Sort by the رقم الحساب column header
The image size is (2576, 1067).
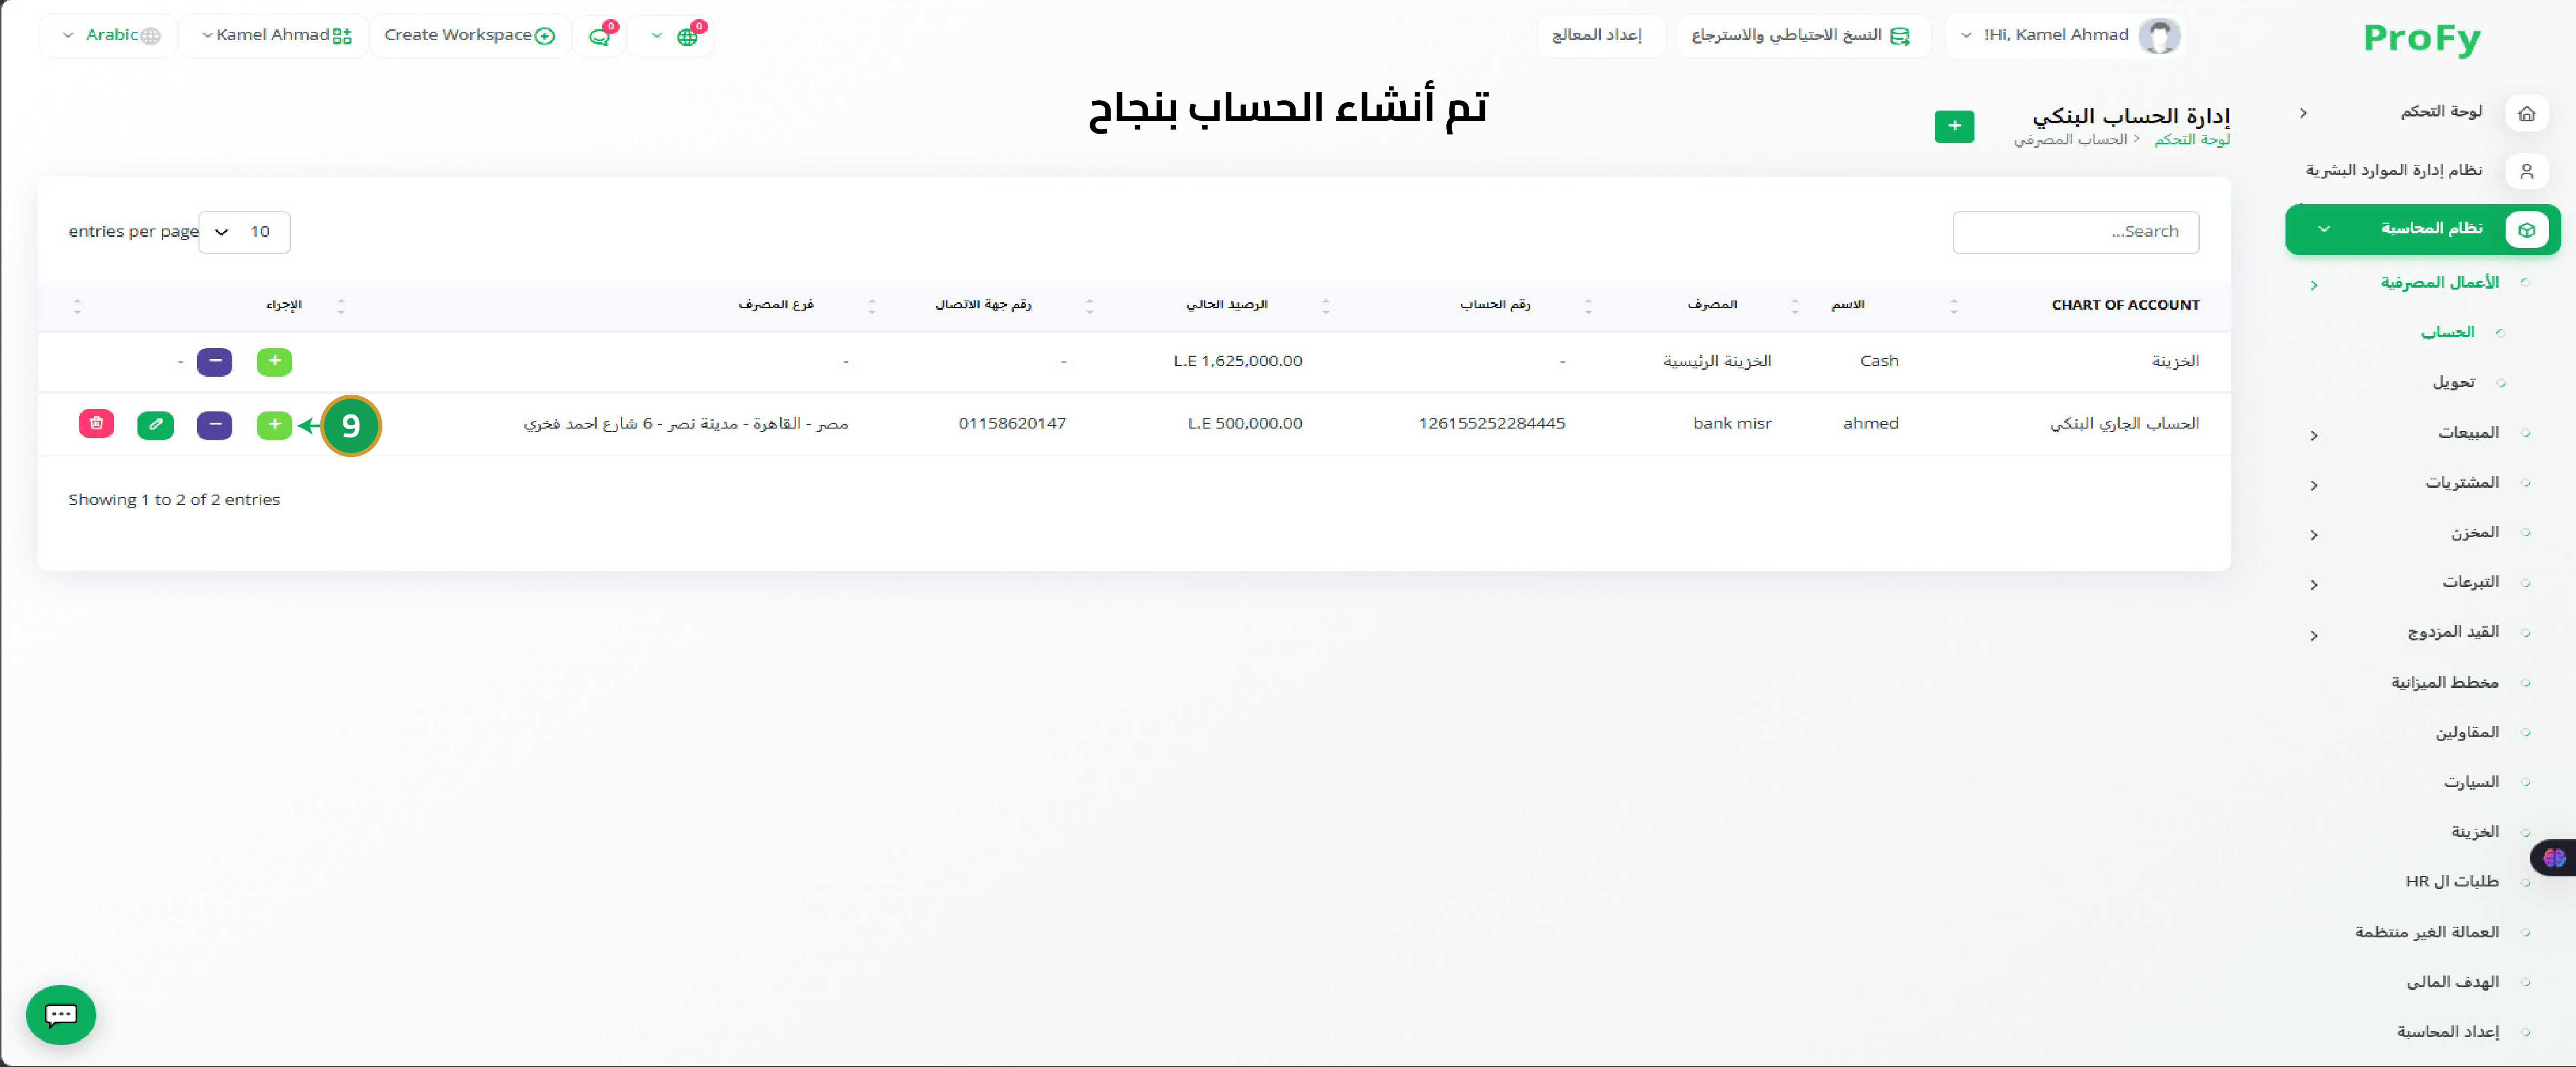tap(1494, 305)
